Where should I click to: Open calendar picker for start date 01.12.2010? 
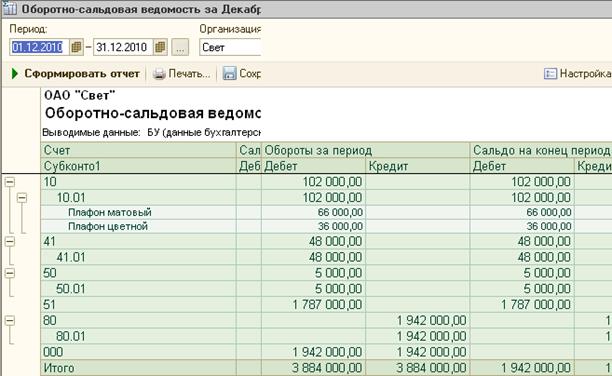pyautogui.click(x=76, y=47)
